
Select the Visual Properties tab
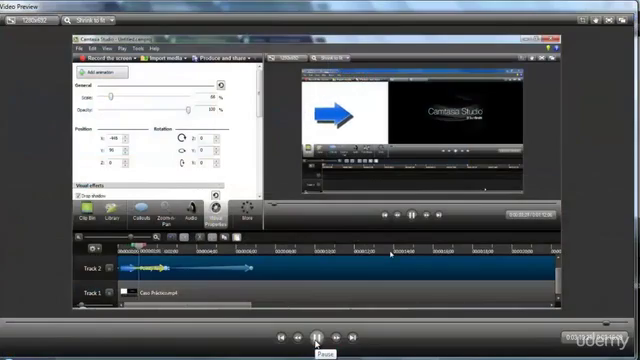[216, 214]
